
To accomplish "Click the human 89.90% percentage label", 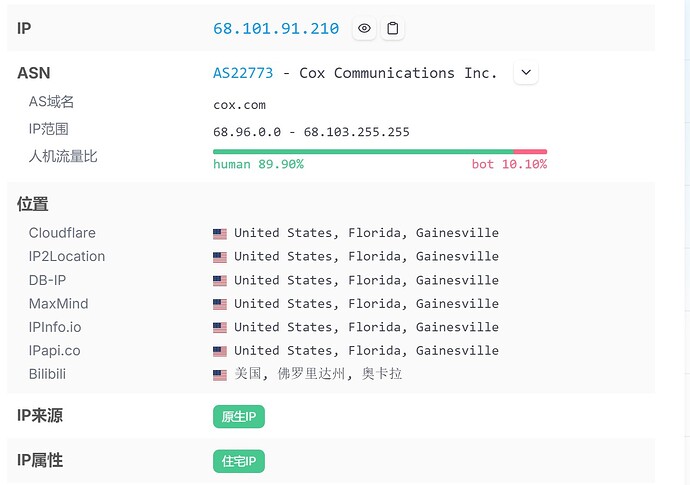I will 258,164.
